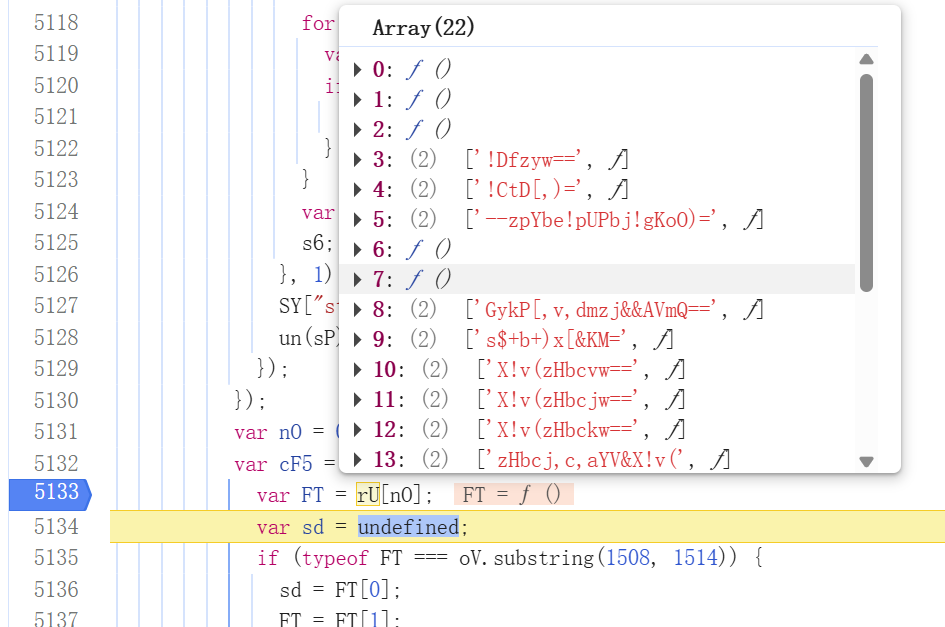Click the scroll-up arrow in the array popup
The height and width of the screenshot is (627, 945).
[x=866, y=59]
